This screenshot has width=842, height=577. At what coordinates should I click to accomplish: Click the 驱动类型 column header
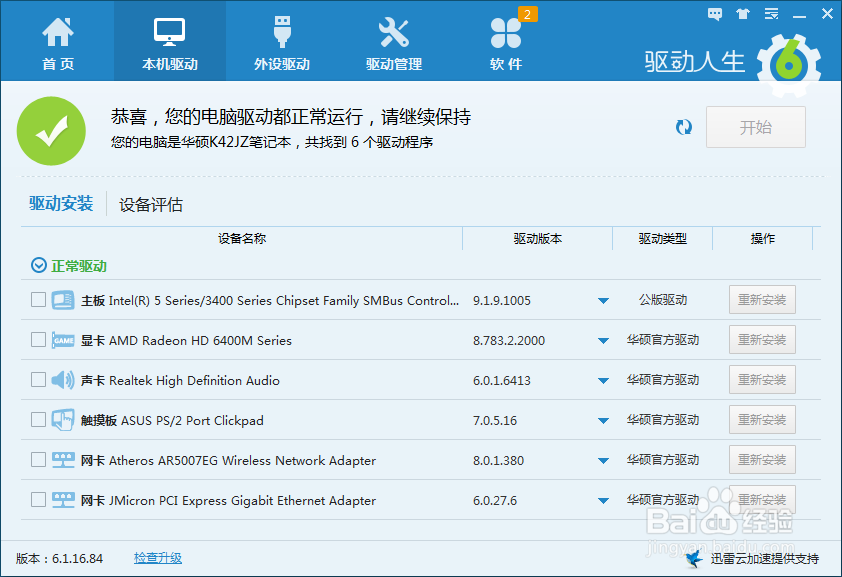click(x=663, y=238)
